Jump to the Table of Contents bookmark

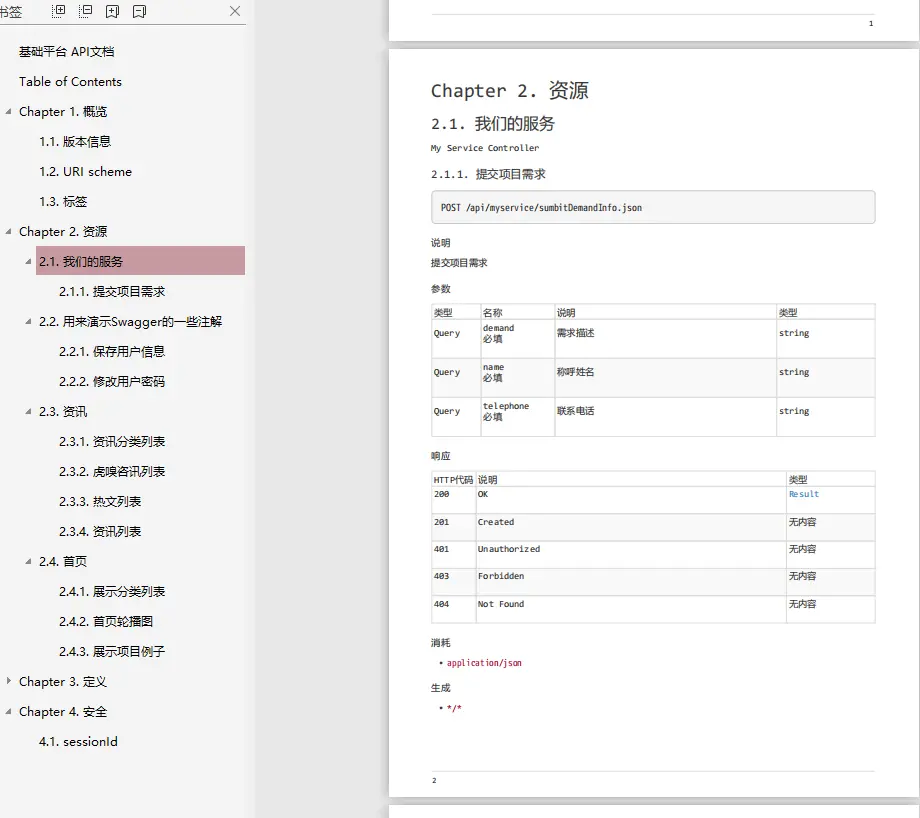[70, 82]
